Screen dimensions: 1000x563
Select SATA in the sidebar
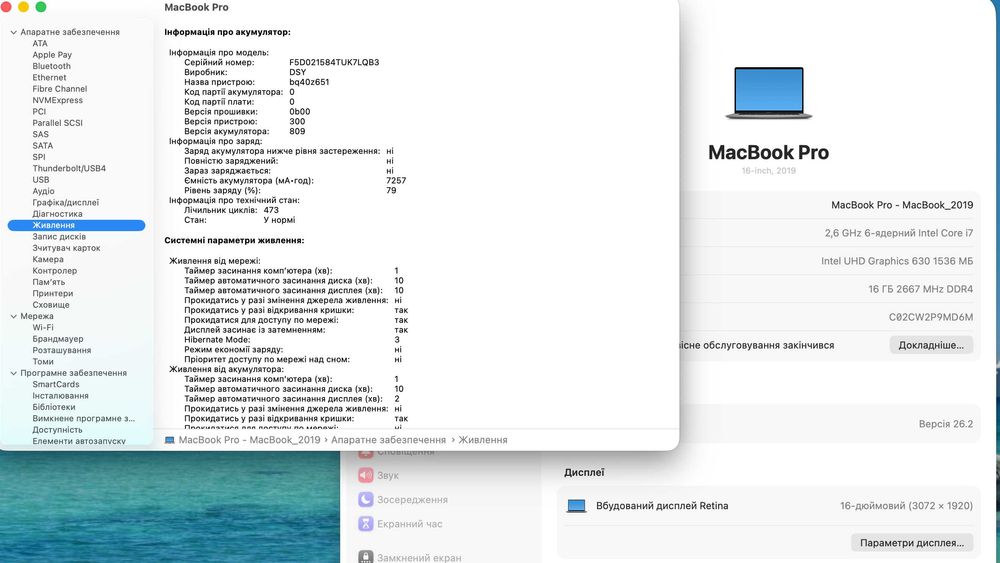[x=43, y=146]
